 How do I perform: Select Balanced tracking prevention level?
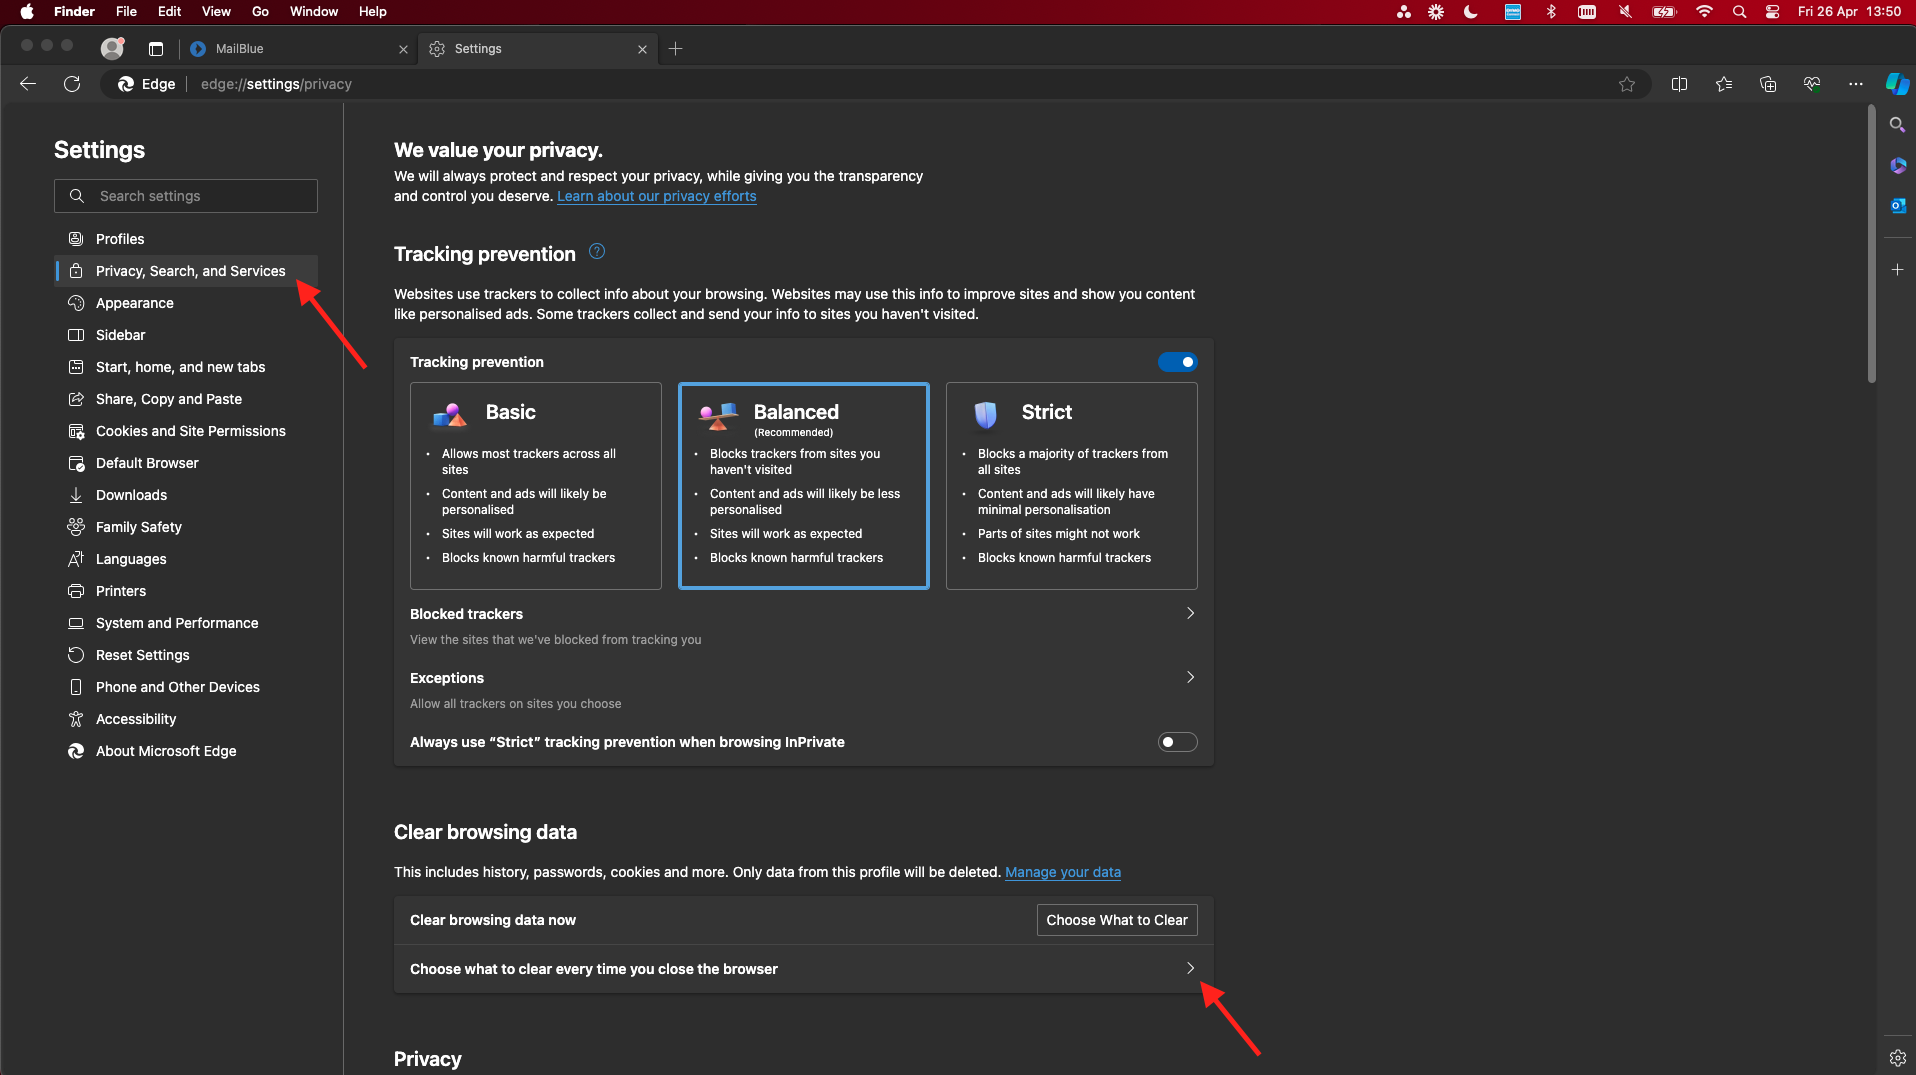click(x=804, y=486)
